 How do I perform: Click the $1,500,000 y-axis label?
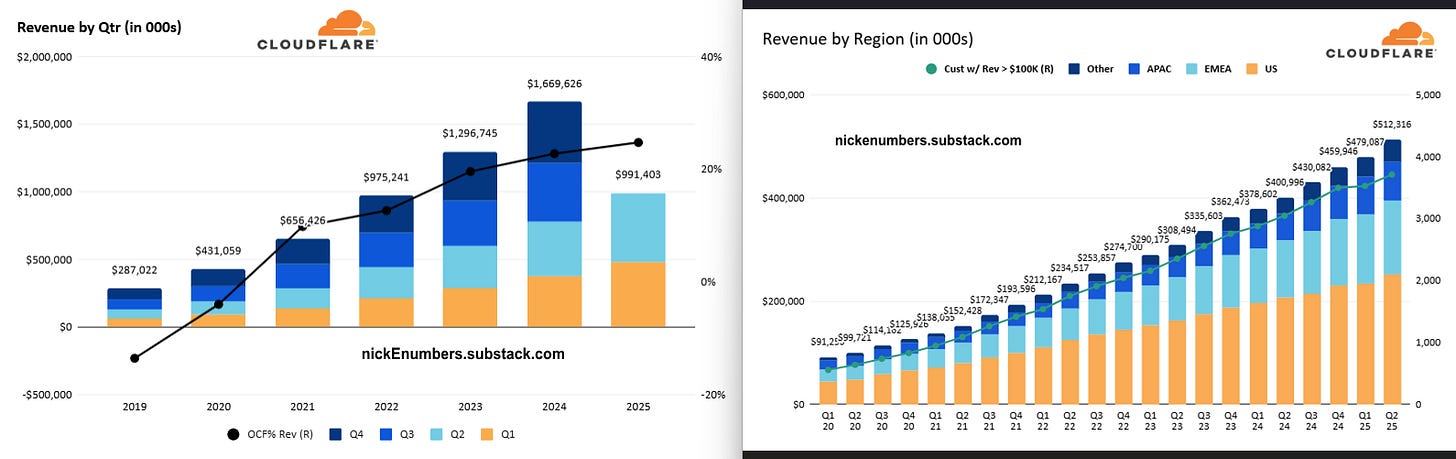coord(45,125)
